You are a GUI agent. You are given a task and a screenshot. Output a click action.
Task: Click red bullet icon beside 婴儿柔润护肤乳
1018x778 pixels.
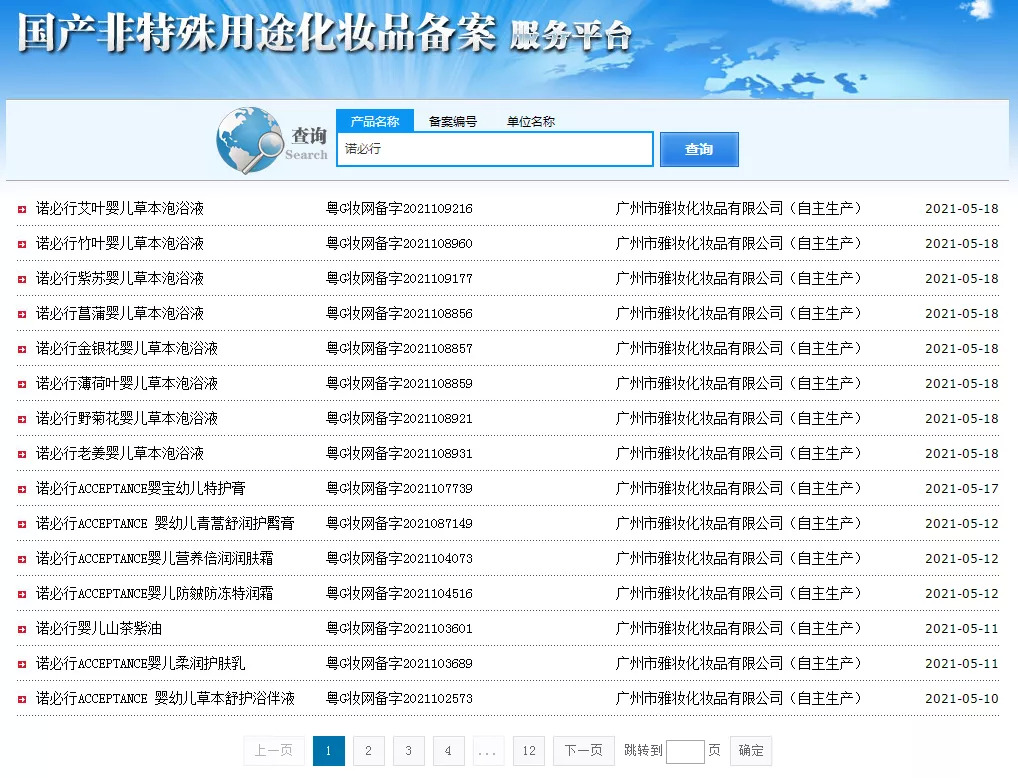(x=22, y=664)
